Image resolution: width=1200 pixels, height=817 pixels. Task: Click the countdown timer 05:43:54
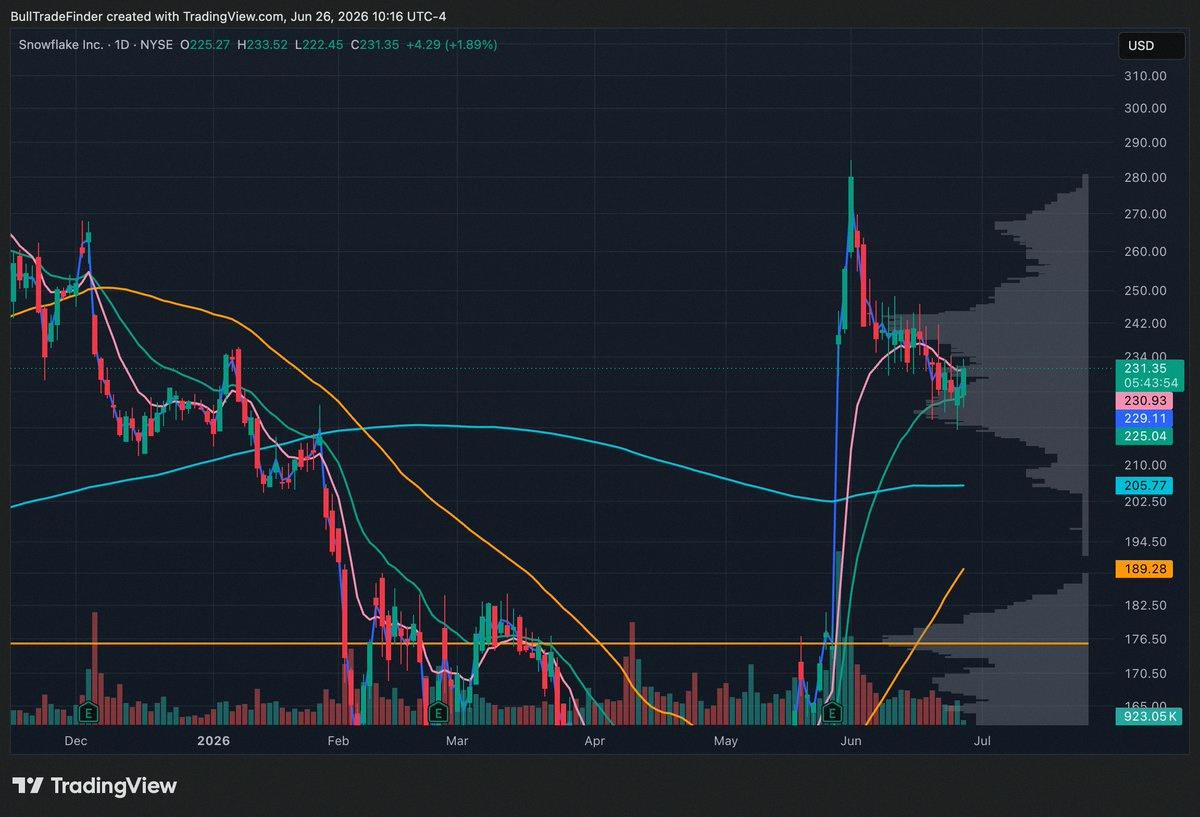click(1149, 383)
